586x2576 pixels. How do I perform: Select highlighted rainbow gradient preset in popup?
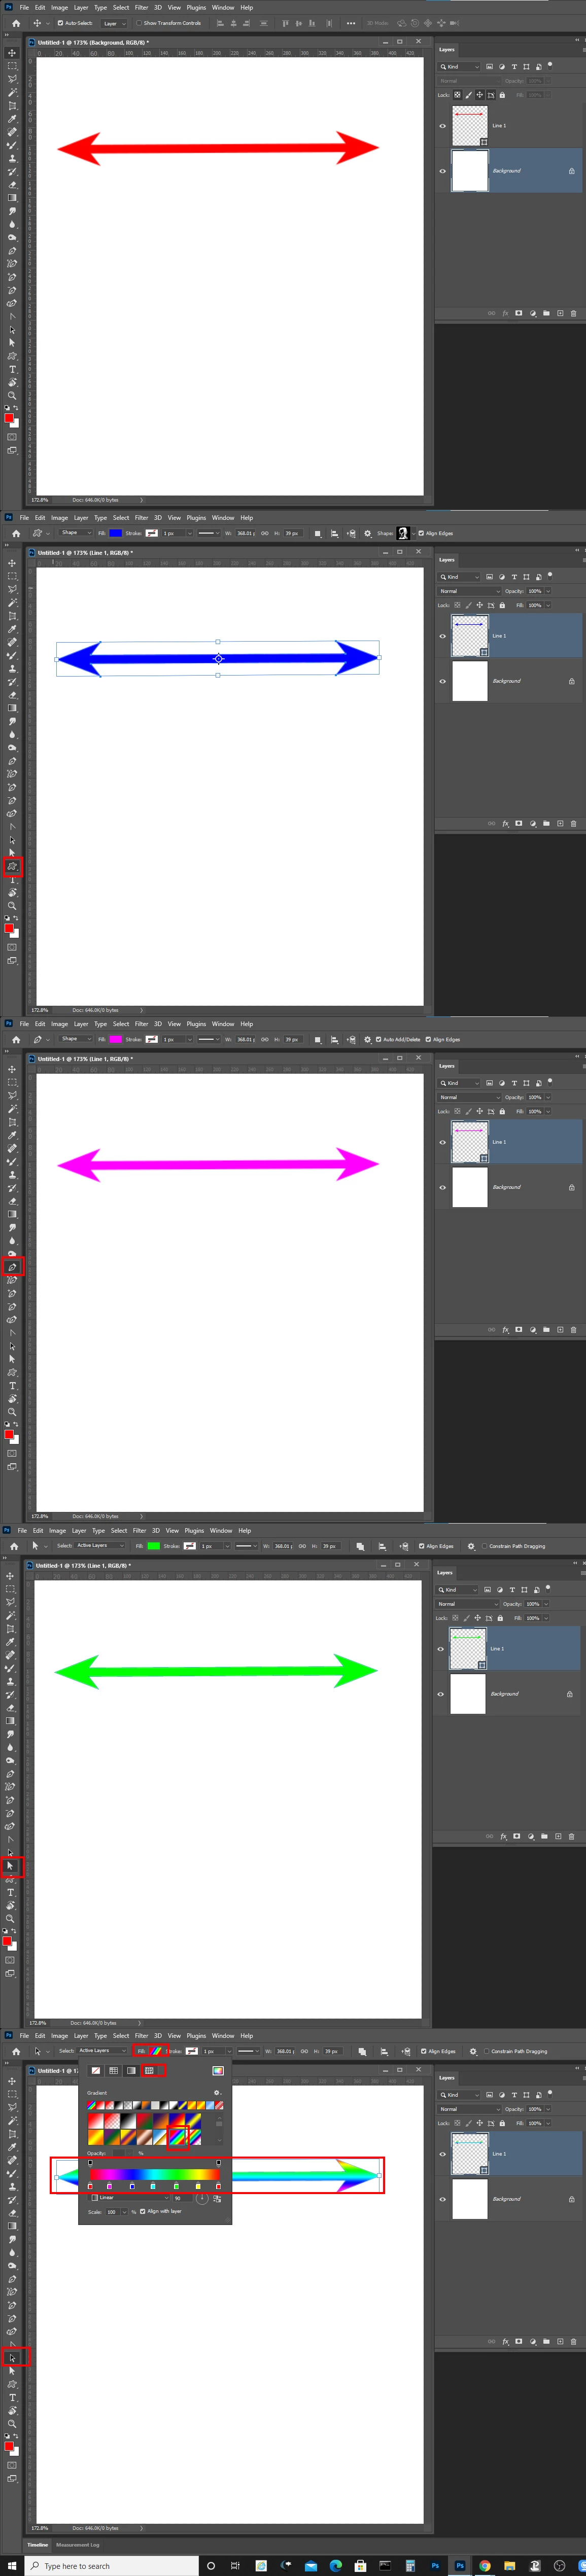(177, 2137)
